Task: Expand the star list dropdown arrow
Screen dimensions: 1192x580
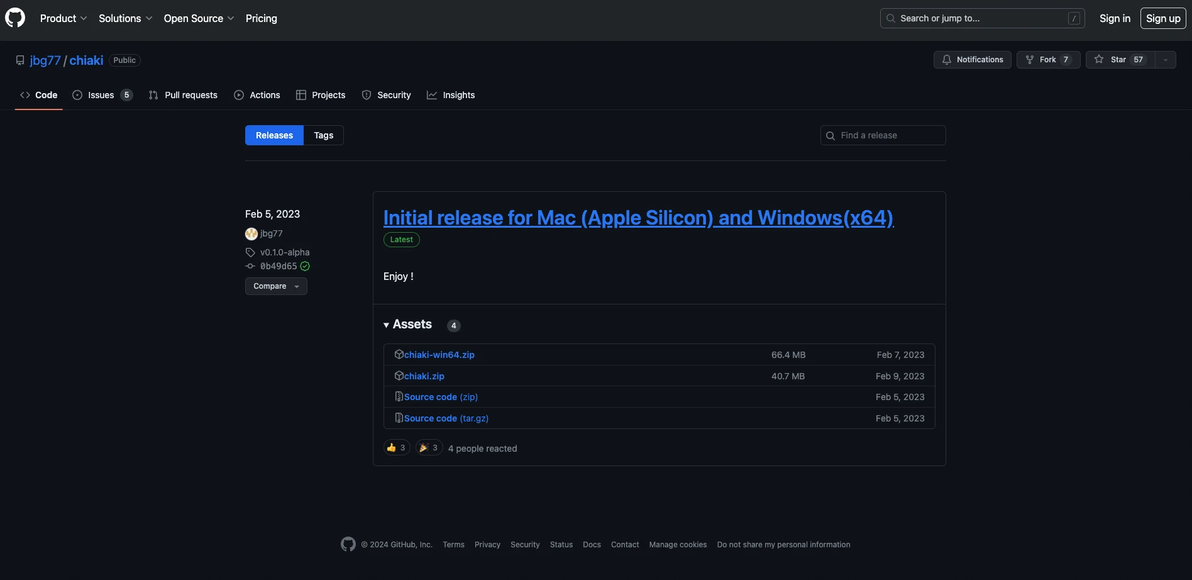Action: pyautogui.click(x=1165, y=60)
